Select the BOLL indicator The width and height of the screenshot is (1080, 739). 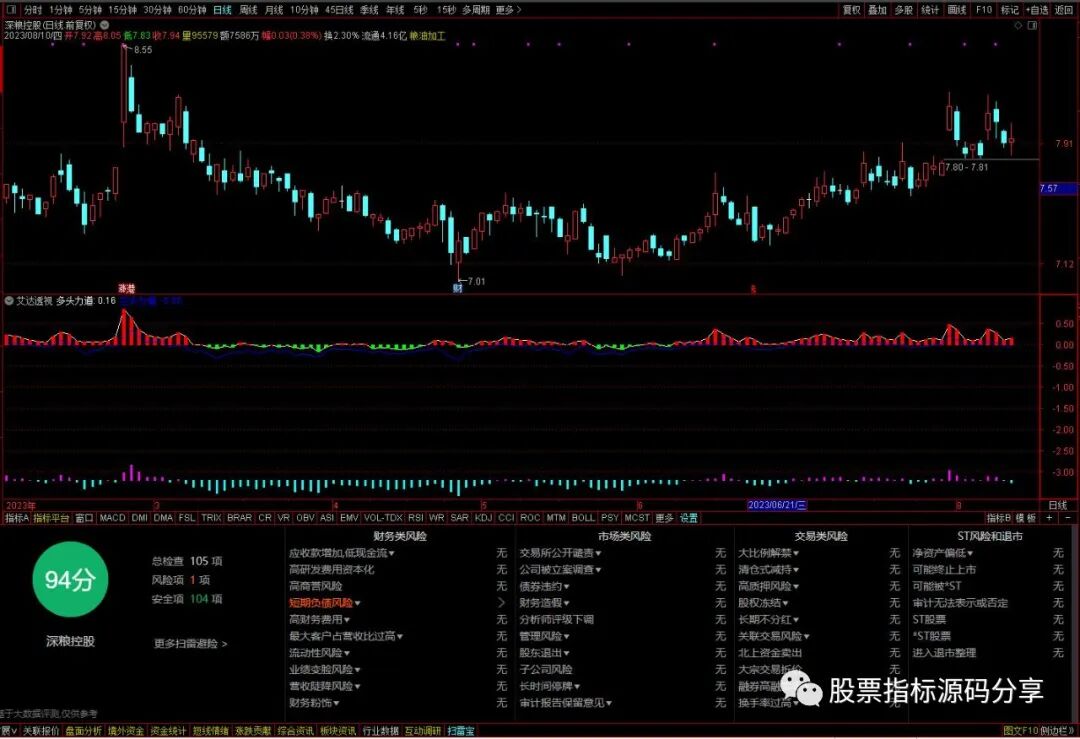[x=583, y=518]
